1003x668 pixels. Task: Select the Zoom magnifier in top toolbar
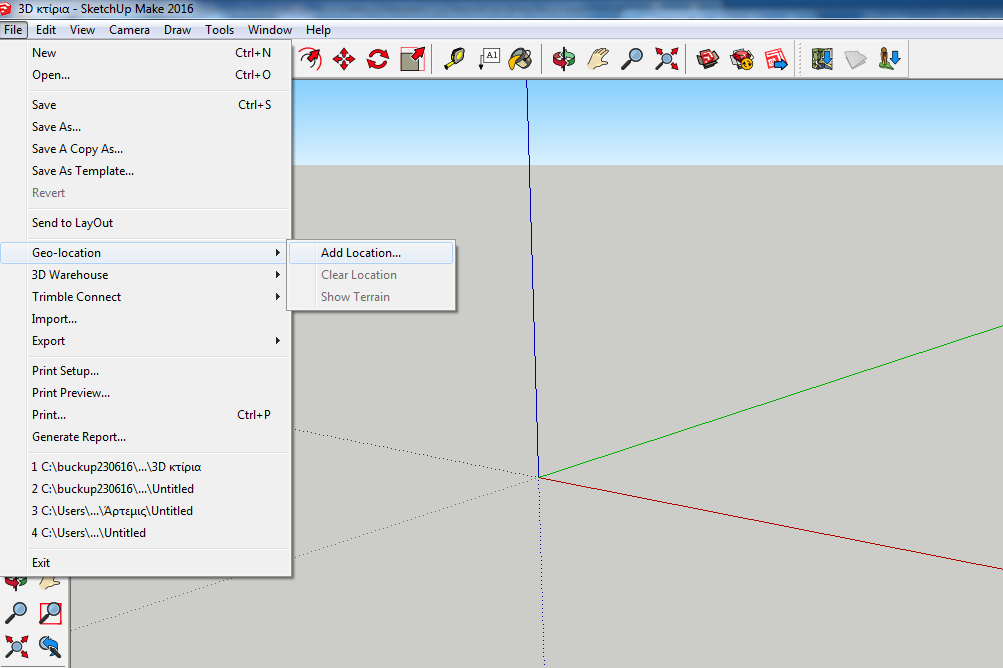632,60
